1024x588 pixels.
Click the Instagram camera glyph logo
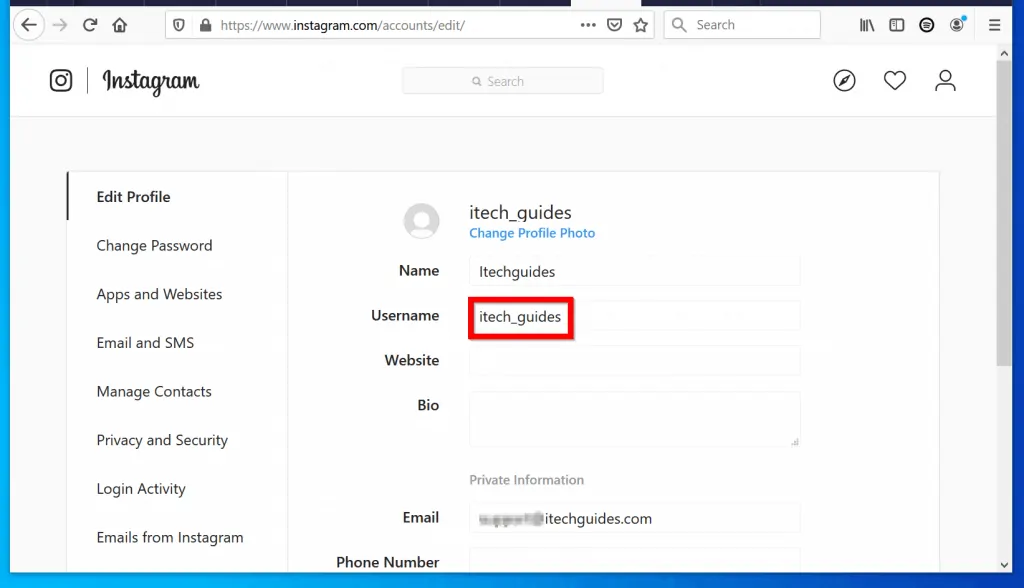61,81
